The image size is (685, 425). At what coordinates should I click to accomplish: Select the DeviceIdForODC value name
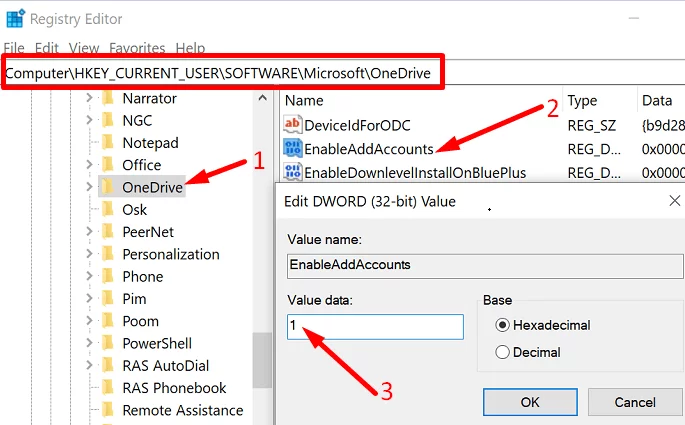[357, 125]
